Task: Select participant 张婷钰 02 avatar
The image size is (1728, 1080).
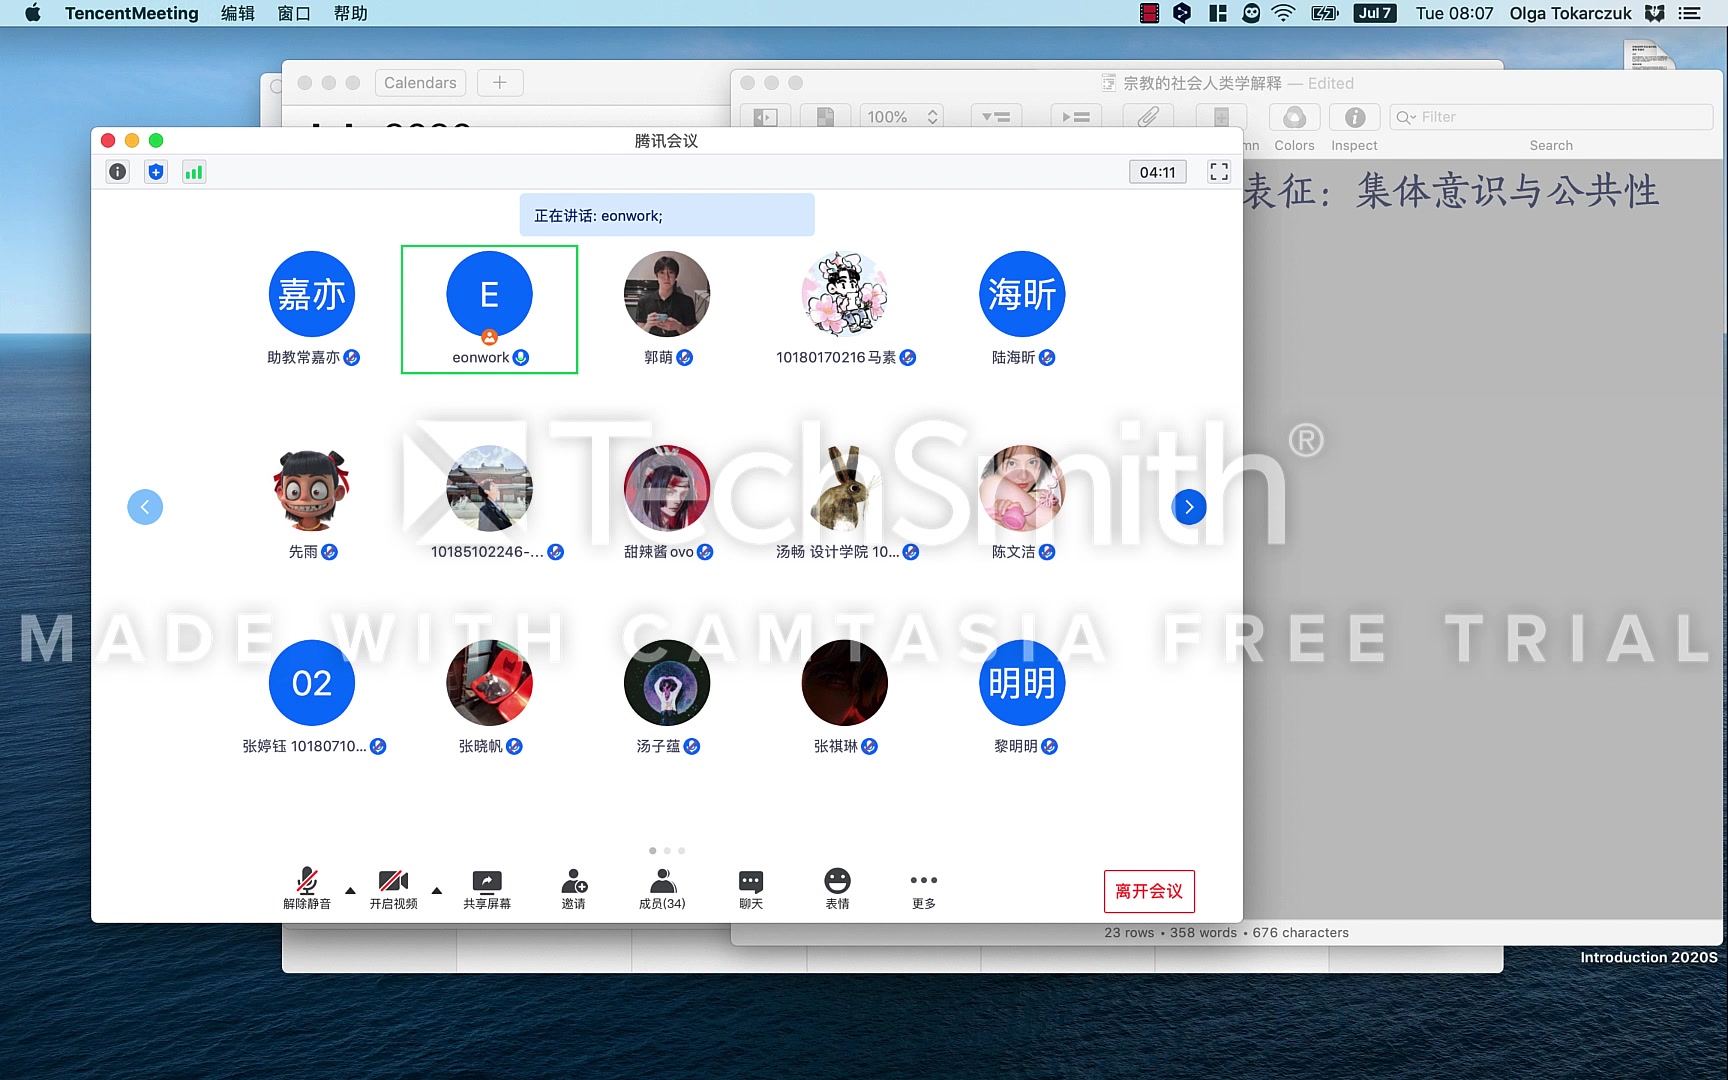Action: 312,683
